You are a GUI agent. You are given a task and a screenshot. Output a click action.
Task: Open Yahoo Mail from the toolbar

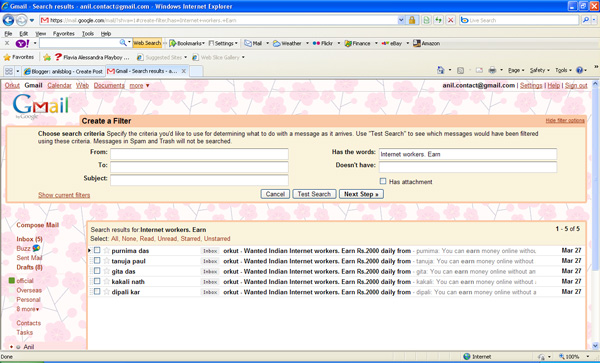[x=253, y=44]
